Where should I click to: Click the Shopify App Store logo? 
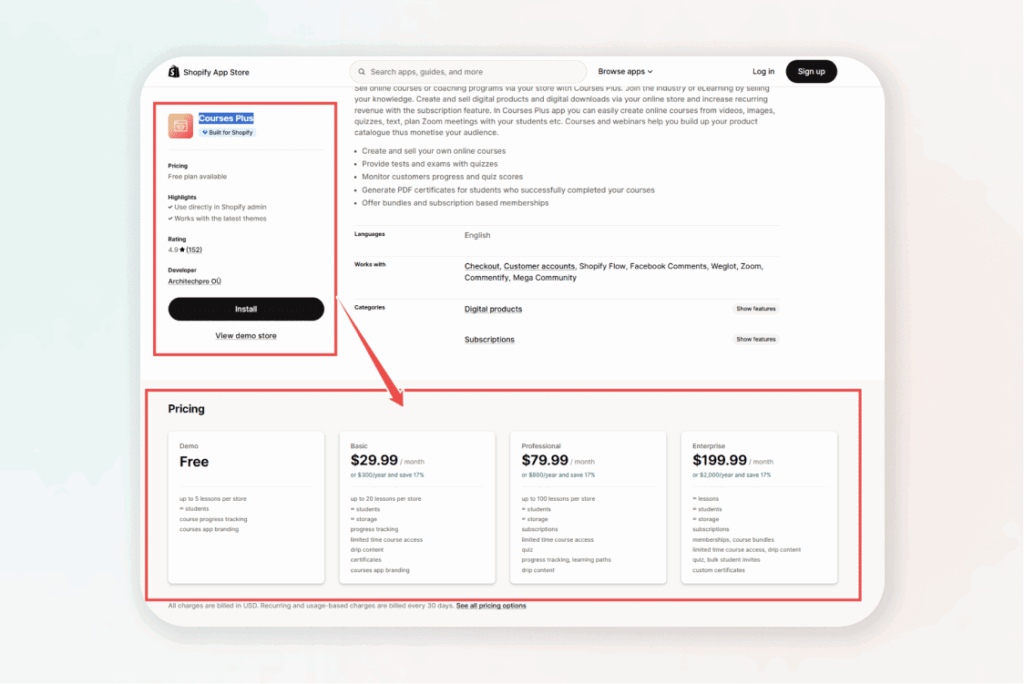point(211,71)
